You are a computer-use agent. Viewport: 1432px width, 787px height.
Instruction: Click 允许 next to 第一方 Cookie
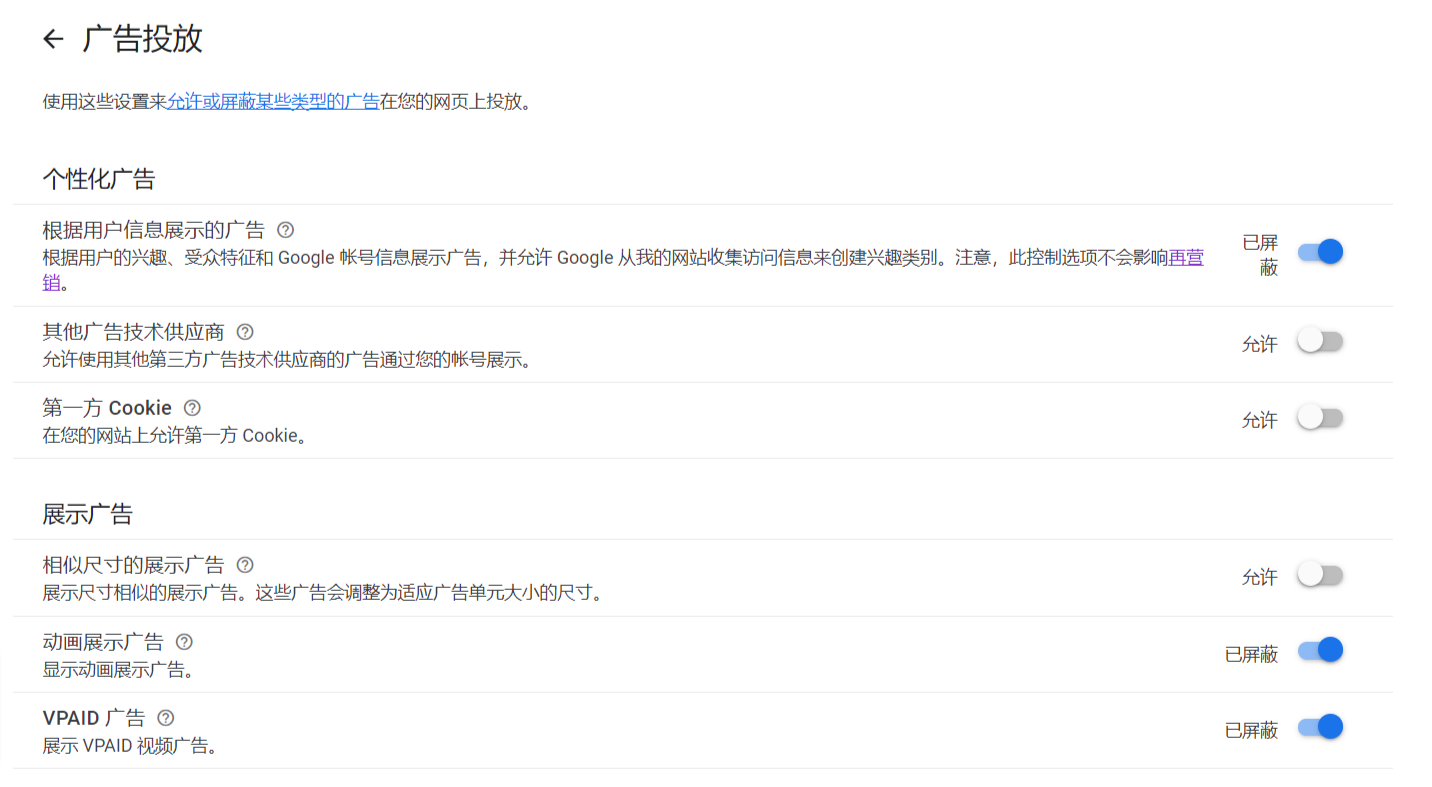(1258, 420)
